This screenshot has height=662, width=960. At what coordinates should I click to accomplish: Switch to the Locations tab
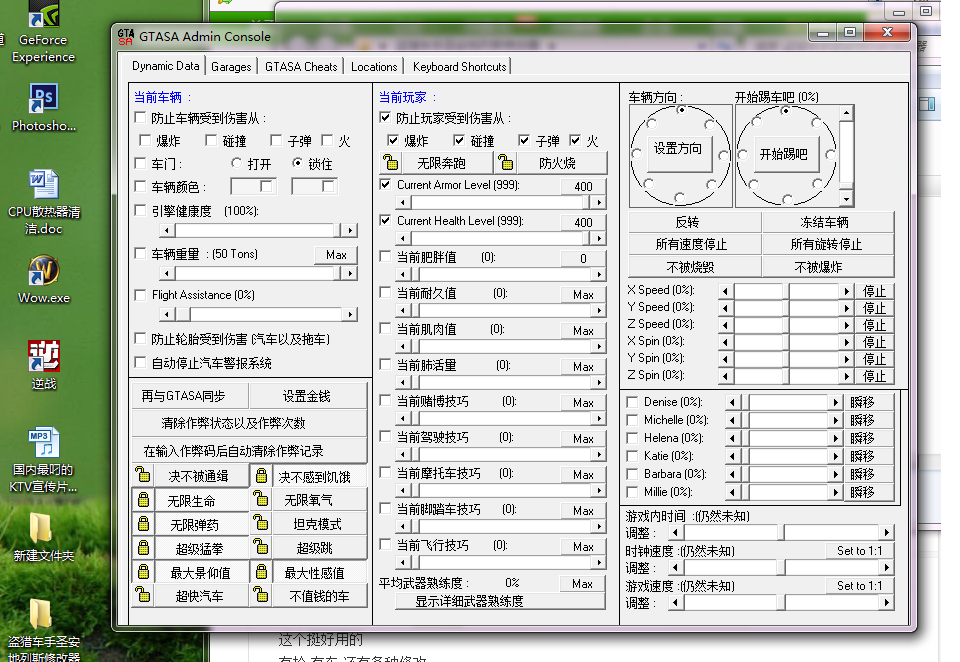(373, 67)
